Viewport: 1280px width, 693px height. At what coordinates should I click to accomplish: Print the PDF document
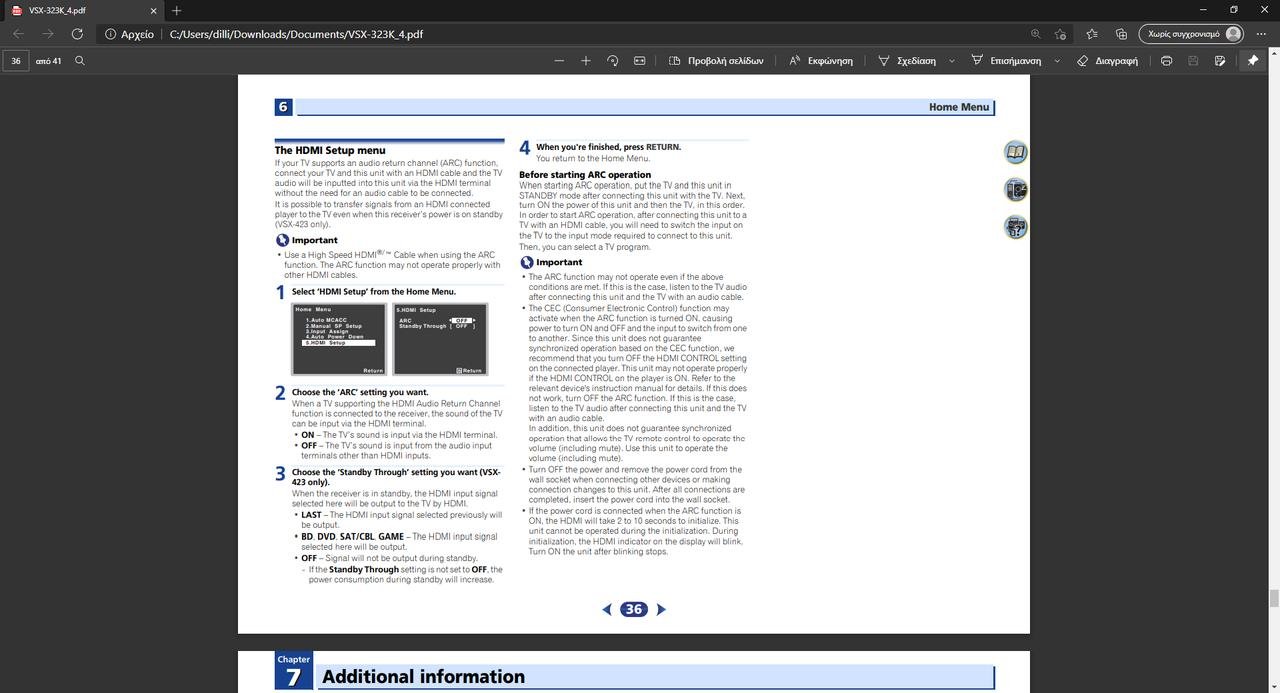(x=1166, y=61)
